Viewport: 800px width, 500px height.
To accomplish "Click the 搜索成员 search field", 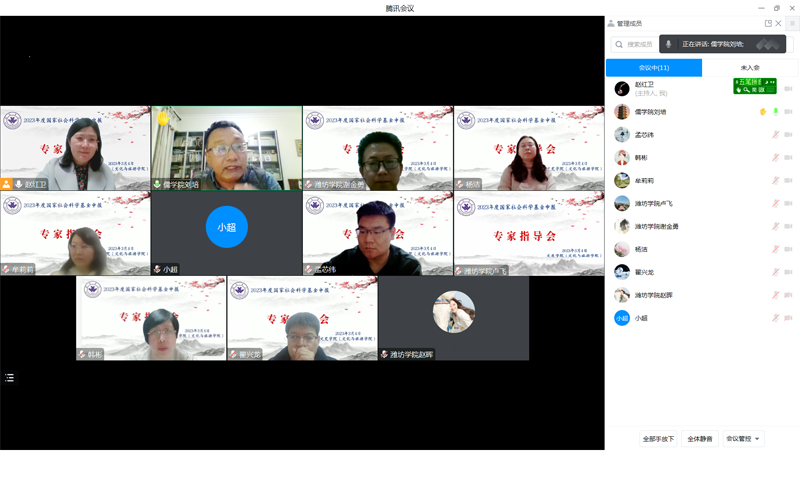I will click(x=638, y=44).
